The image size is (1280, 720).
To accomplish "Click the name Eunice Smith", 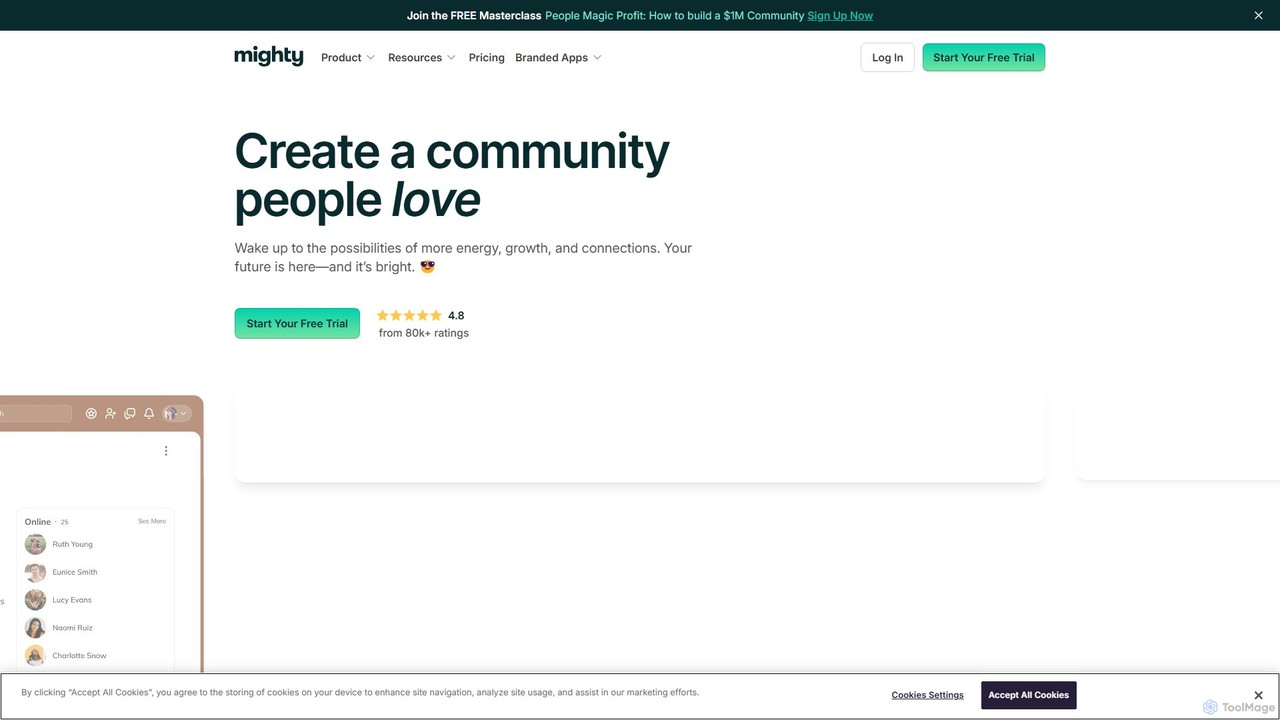I will pos(75,572).
